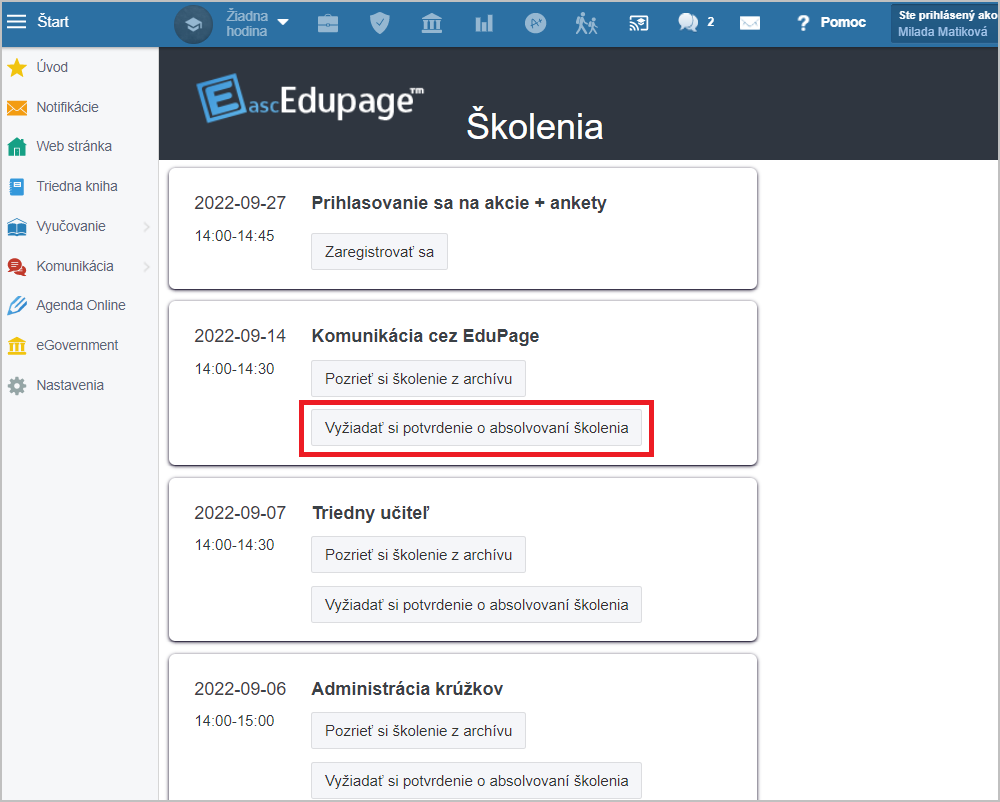Click the question mark help icon
The width and height of the screenshot is (1000, 802).
coord(803,24)
